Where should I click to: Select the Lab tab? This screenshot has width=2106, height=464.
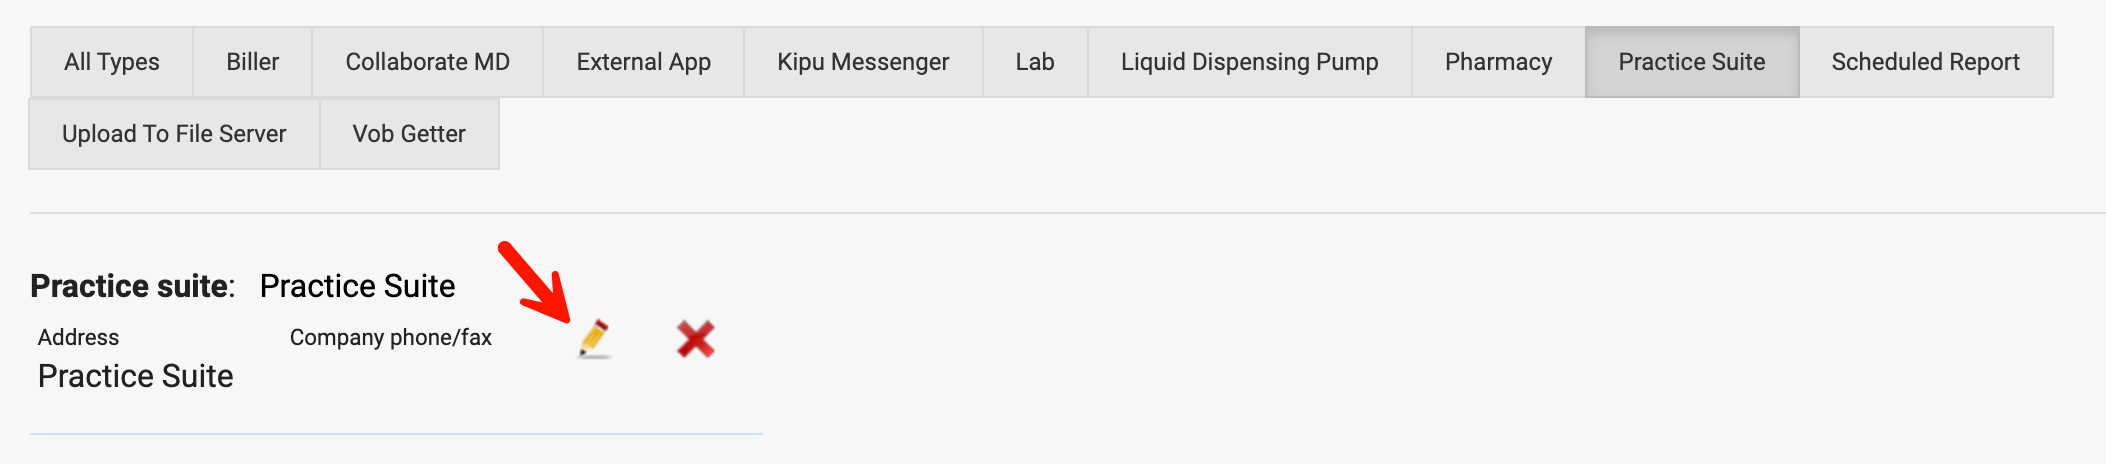pyautogui.click(x=1035, y=62)
